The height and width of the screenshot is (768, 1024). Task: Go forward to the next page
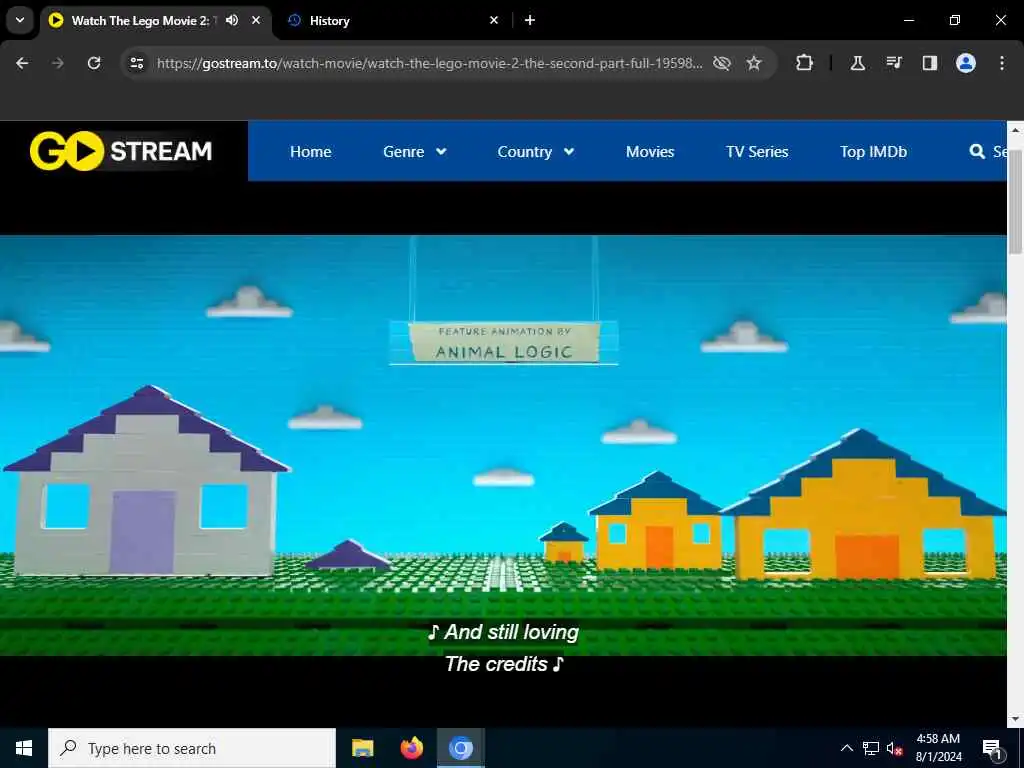58,63
